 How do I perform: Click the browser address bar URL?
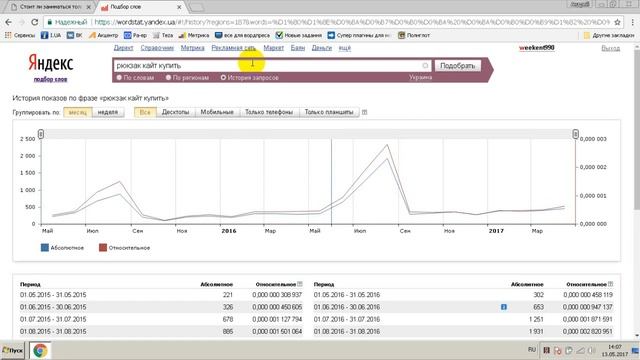coord(352,22)
